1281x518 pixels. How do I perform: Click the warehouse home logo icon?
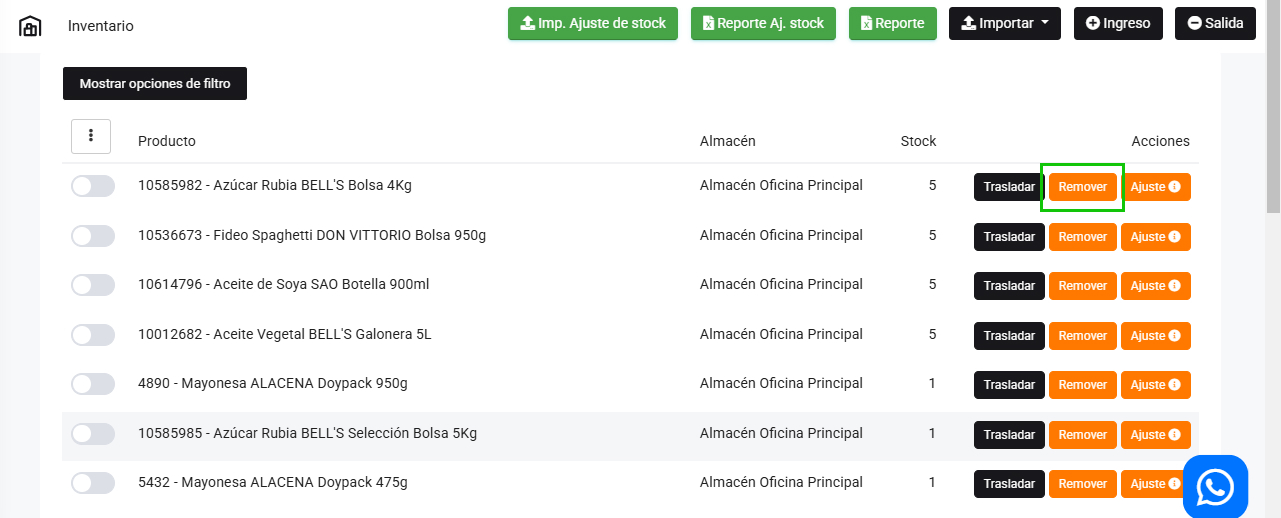coord(31,26)
